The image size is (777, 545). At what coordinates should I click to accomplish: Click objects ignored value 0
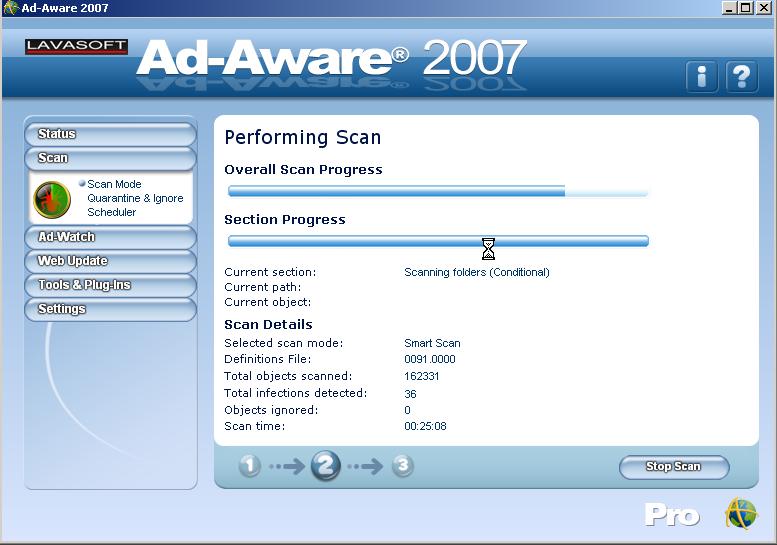pyautogui.click(x=407, y=410)
